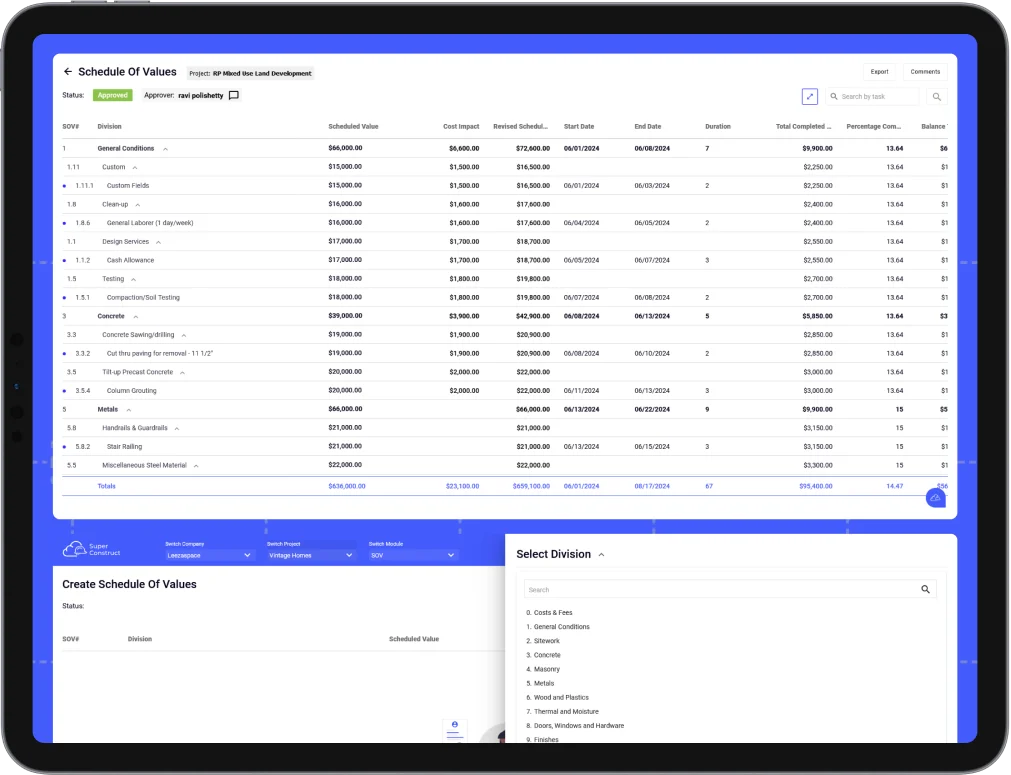Click the Stair Railing row
The image size is (1011, 775).
tap(505, 447)
